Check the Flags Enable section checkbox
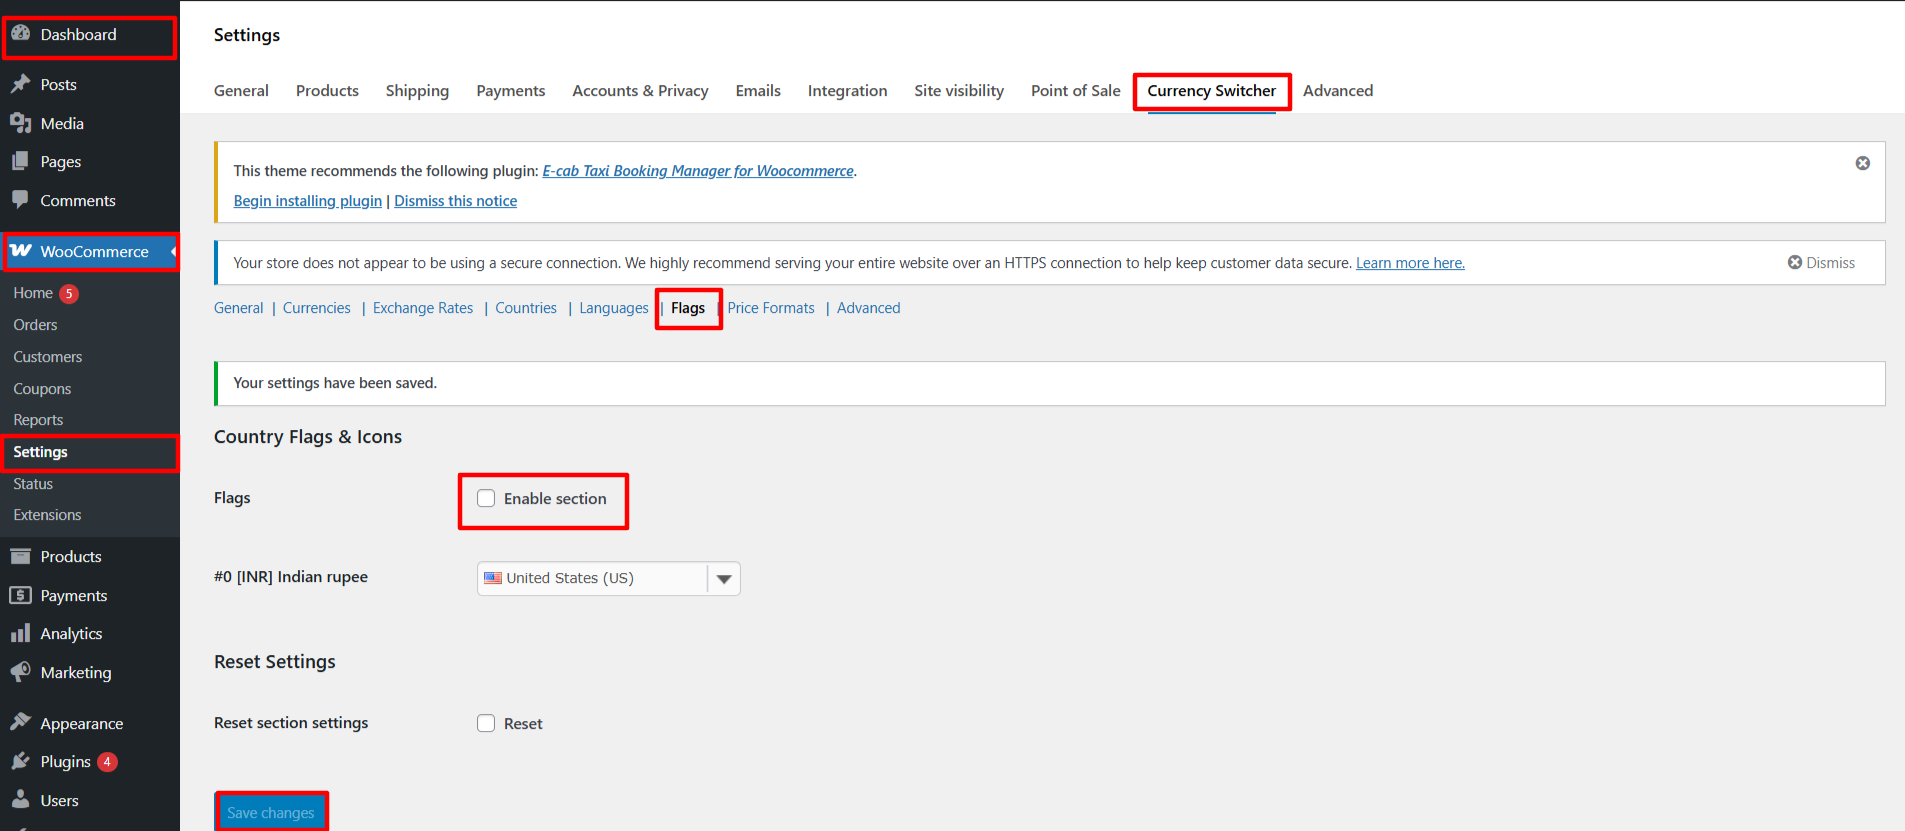The width and height of the screenshot is (1905, 831). 486,498
